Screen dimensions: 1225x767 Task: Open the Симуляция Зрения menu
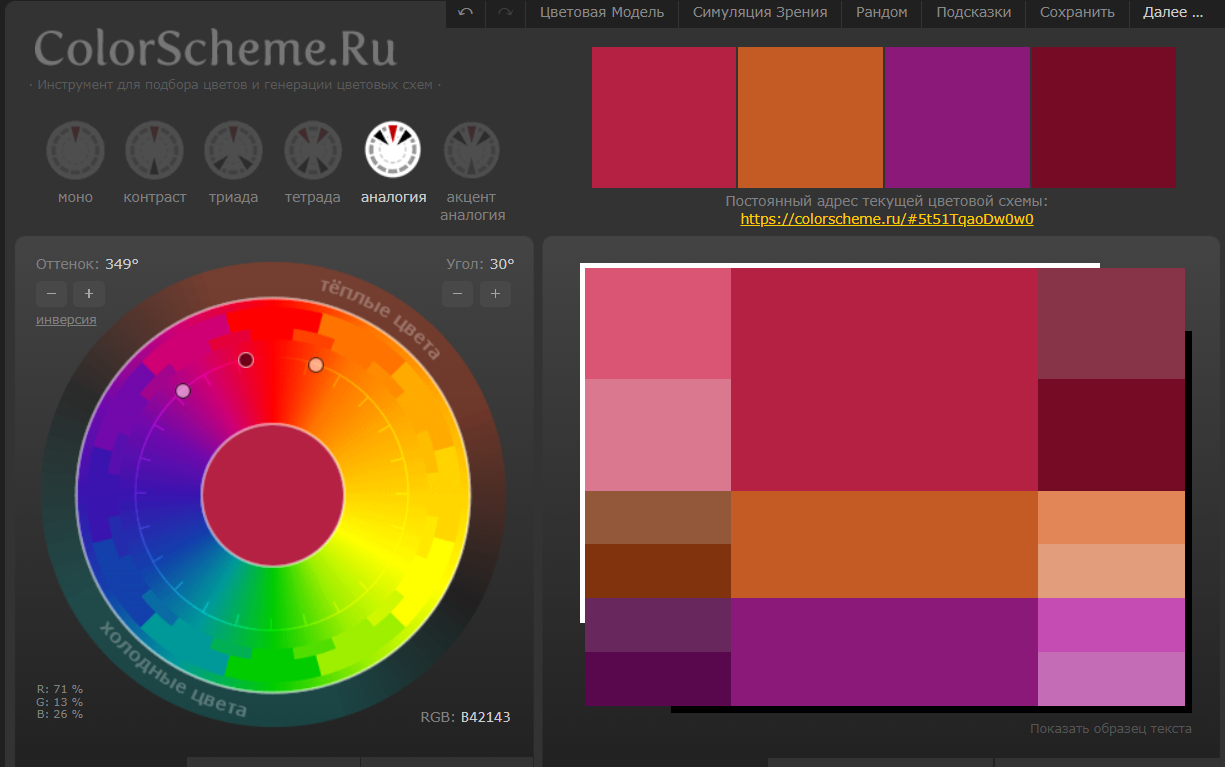point(760,13)
